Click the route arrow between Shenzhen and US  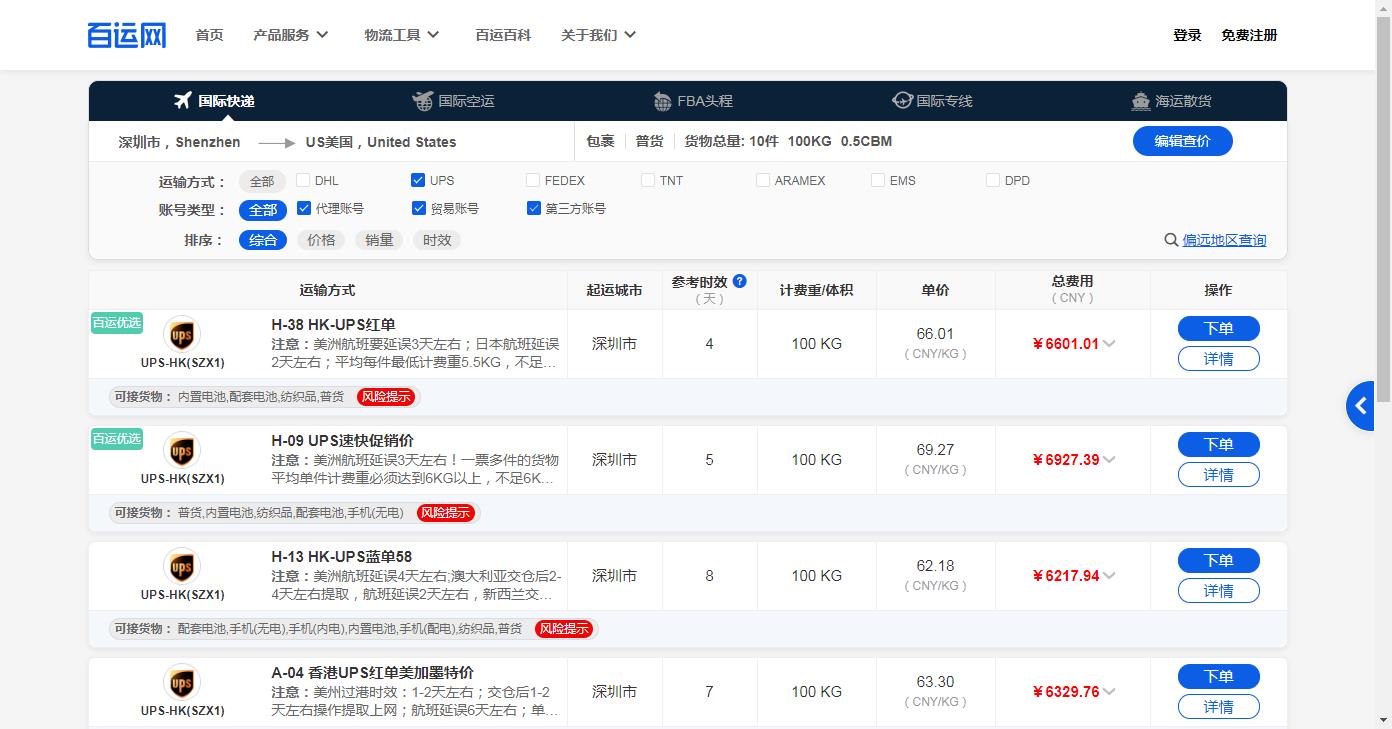tap(277, 143)
